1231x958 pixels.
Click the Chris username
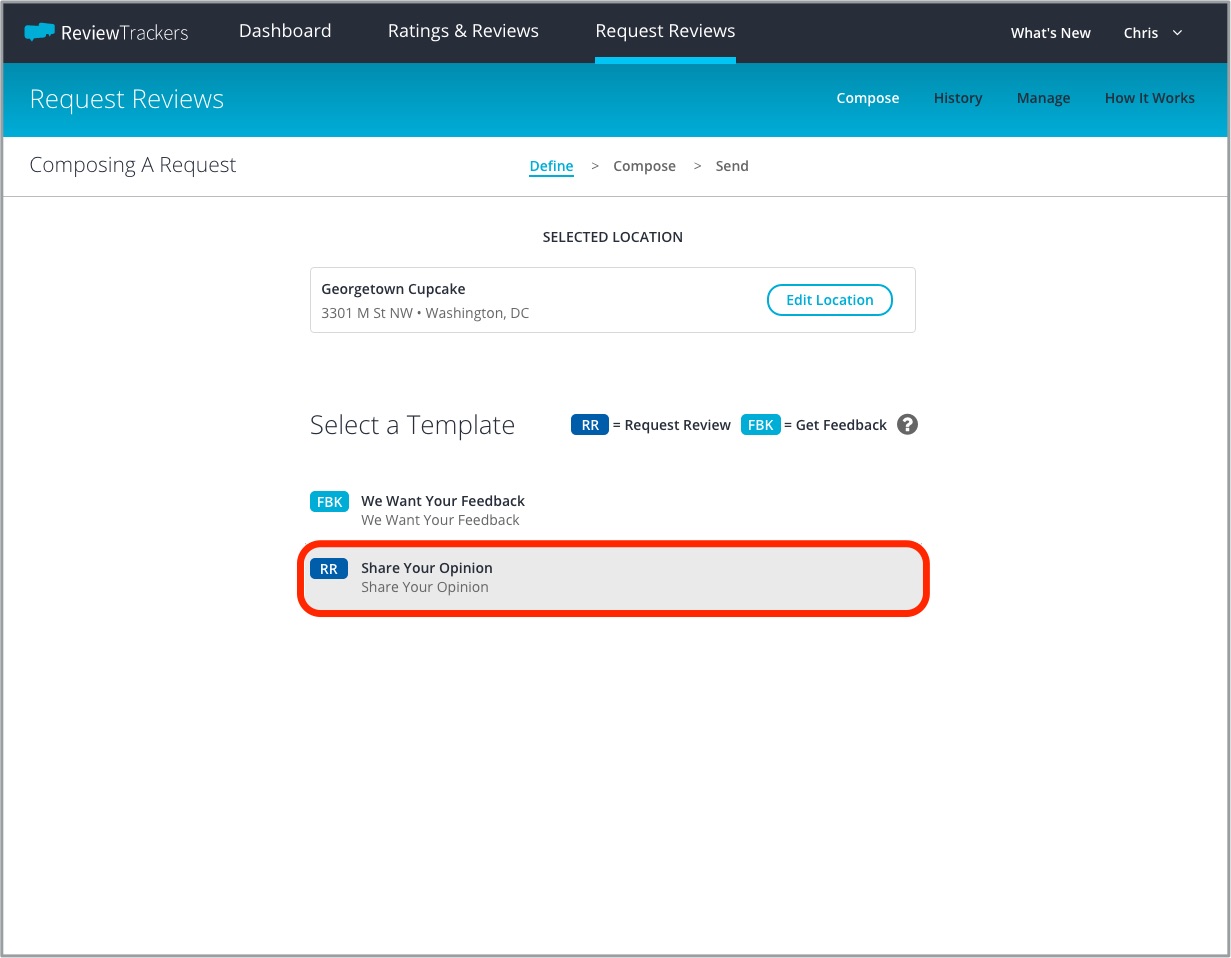coord(1141,33)
